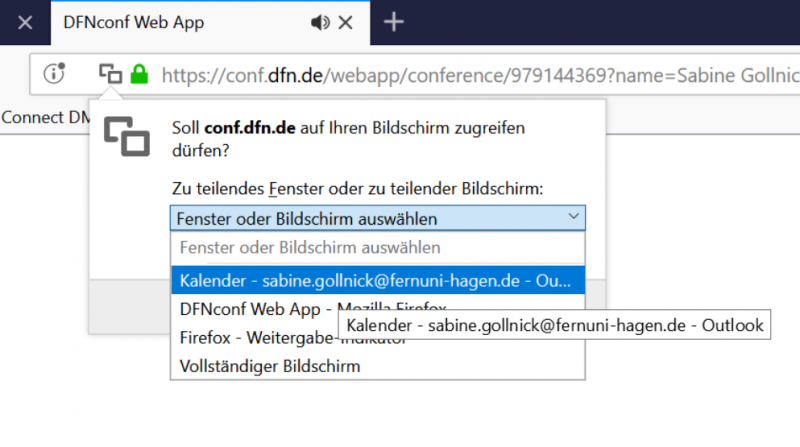Screen dimensions: 800x447
Task: Open a new tab with the plus icon
Action: click(394, 22)
